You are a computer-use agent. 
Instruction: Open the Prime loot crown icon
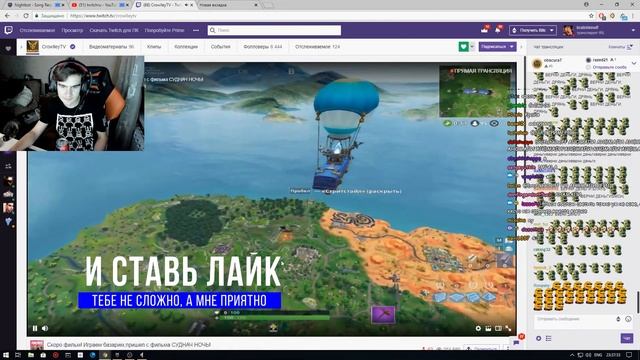[x=484, y=30]
